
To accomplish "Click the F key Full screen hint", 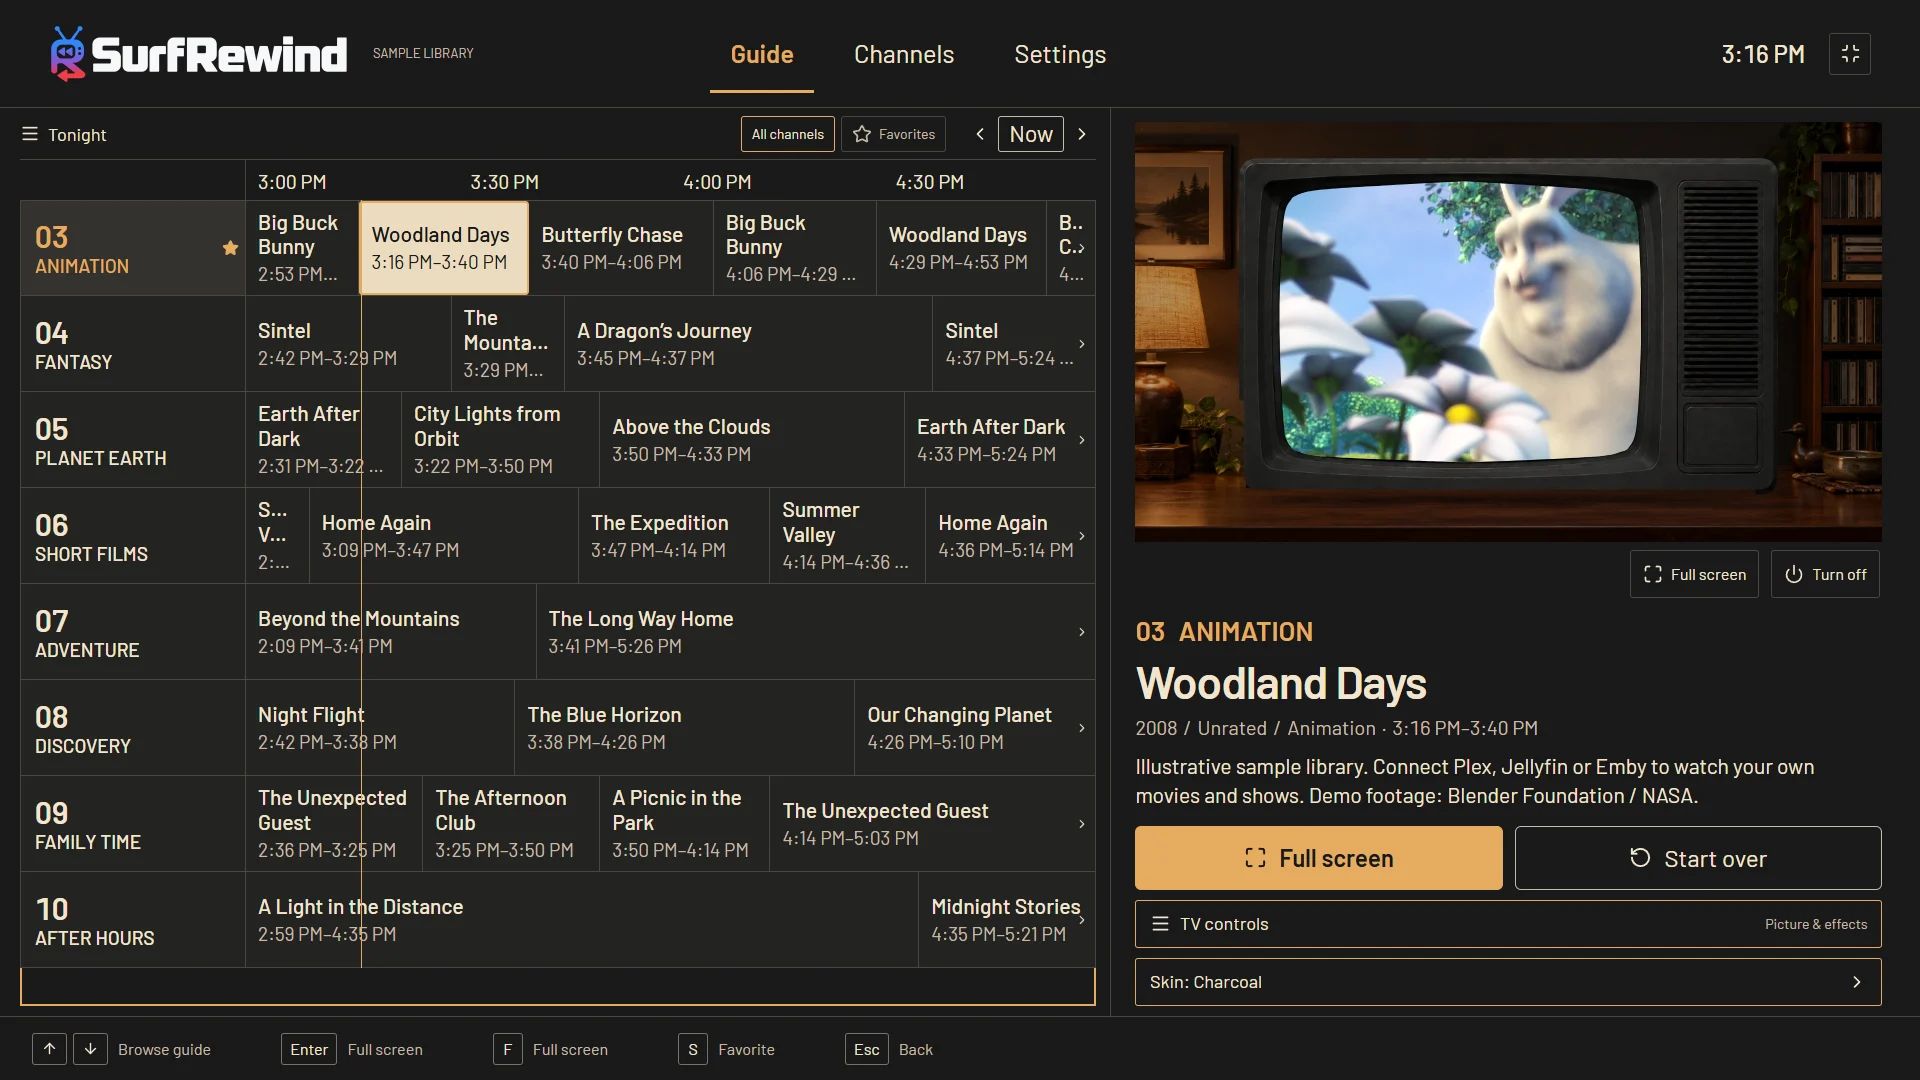I will (x=551, y=1049).
